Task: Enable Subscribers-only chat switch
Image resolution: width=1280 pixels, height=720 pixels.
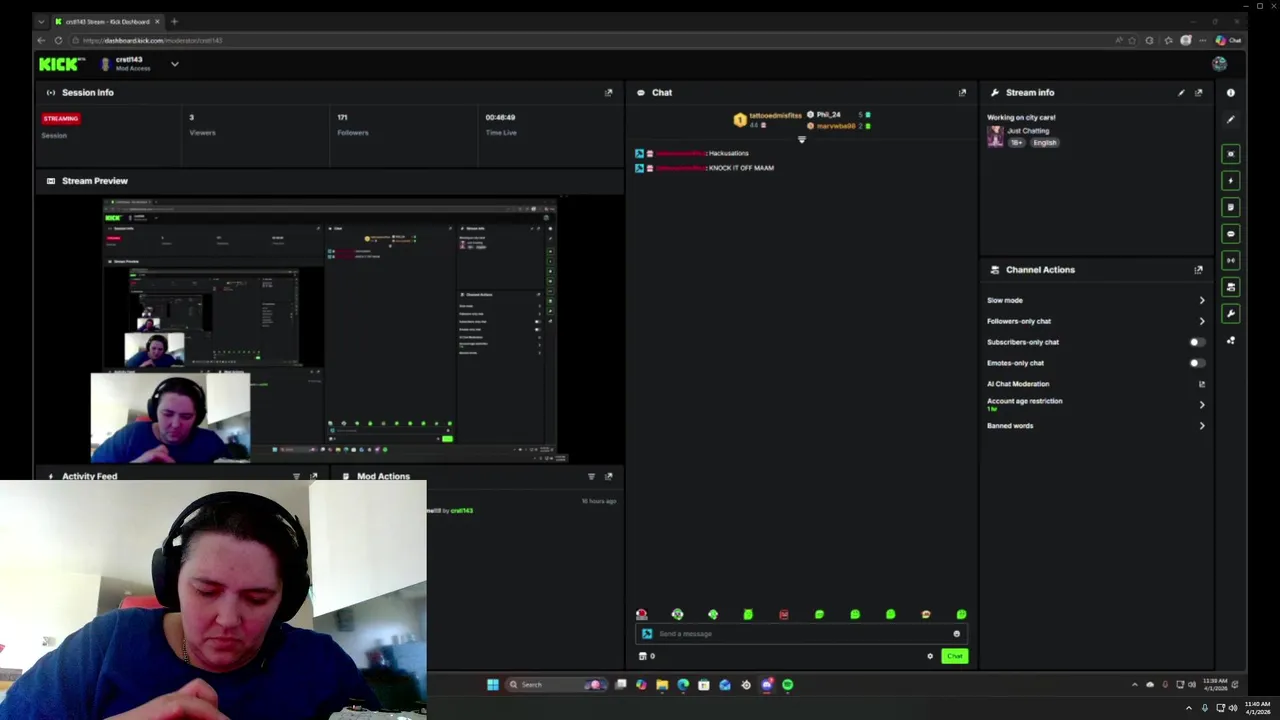Action: [1196, 342]
